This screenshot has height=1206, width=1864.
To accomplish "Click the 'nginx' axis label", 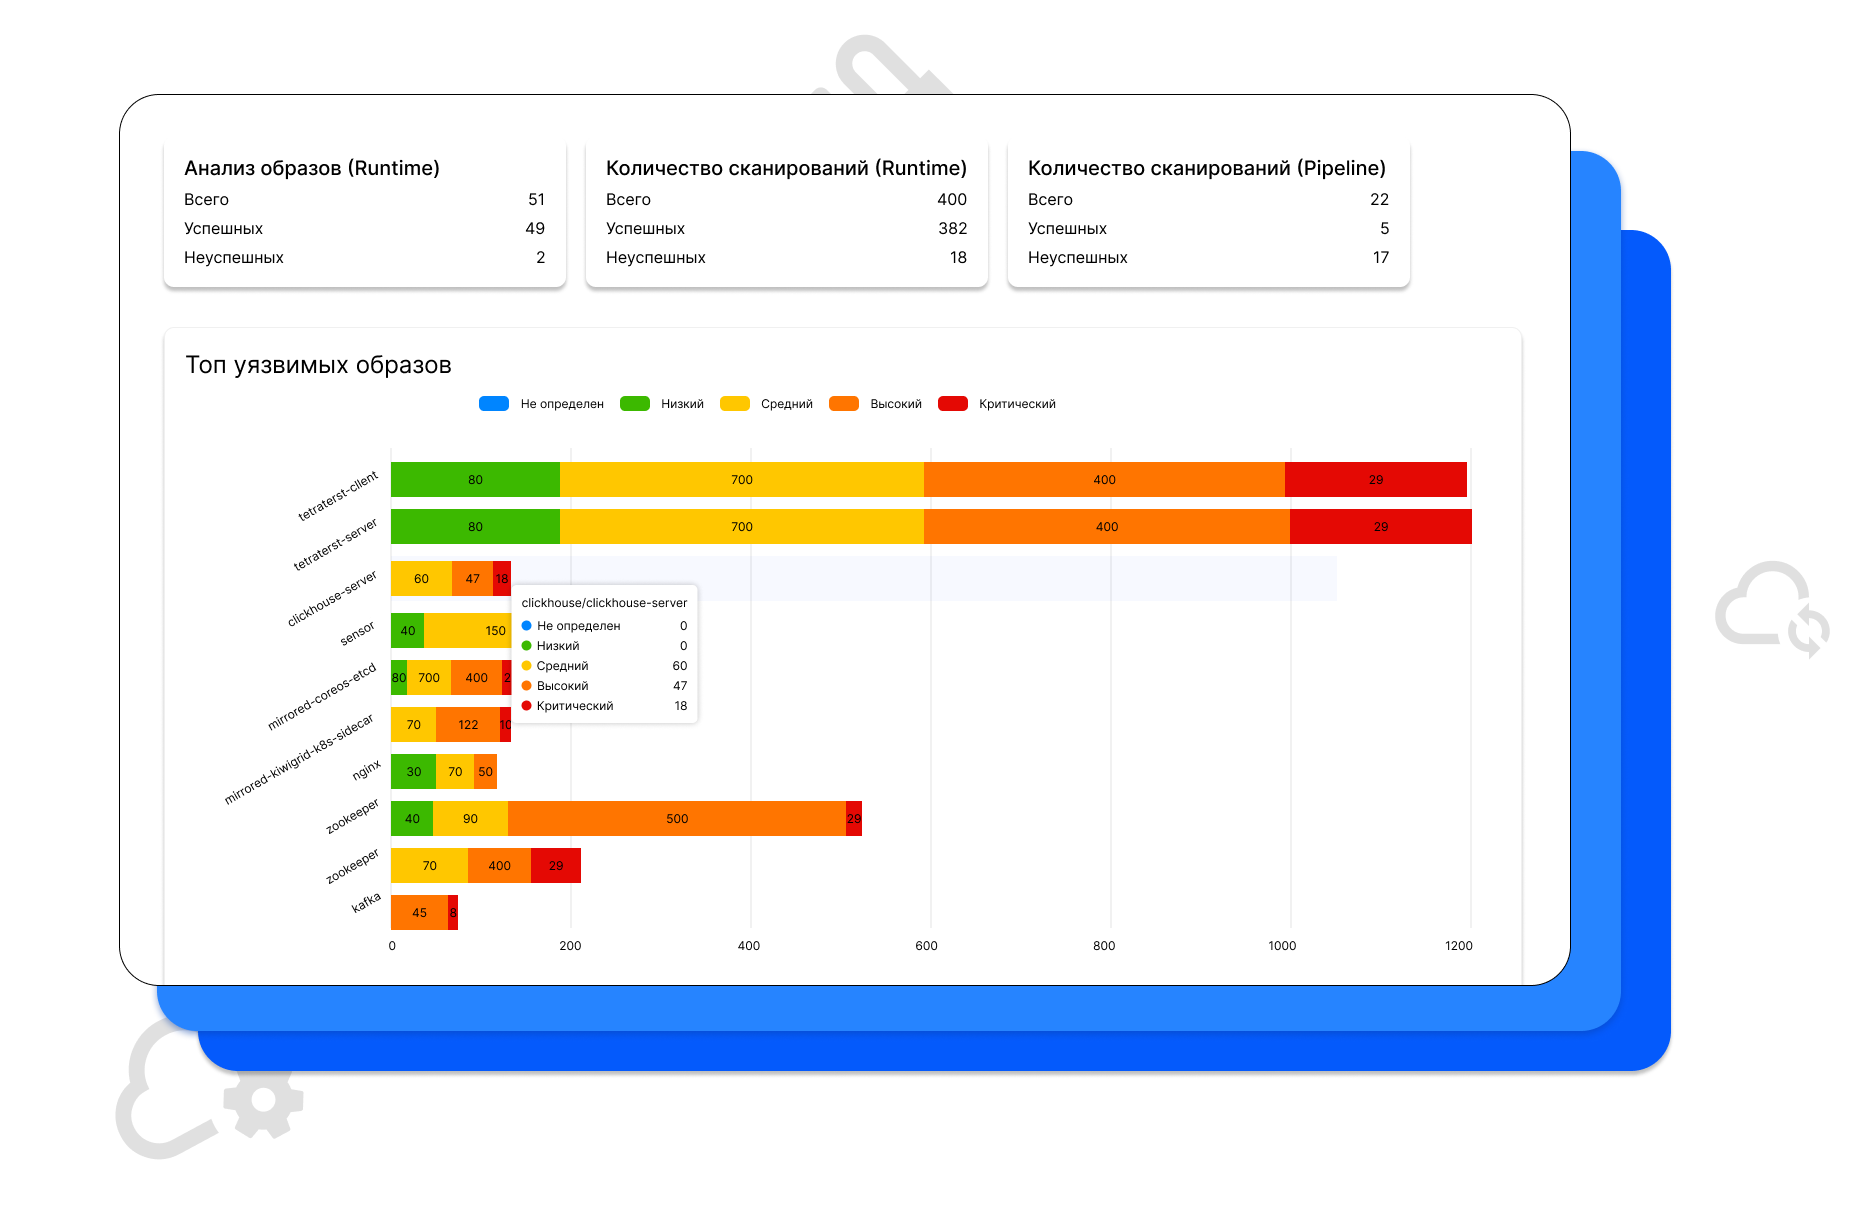I will click(367, 770).
